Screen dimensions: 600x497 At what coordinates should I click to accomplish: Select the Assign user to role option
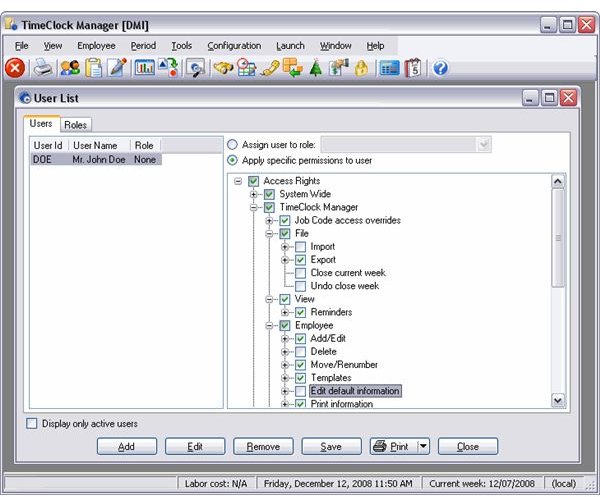(232, 145)
